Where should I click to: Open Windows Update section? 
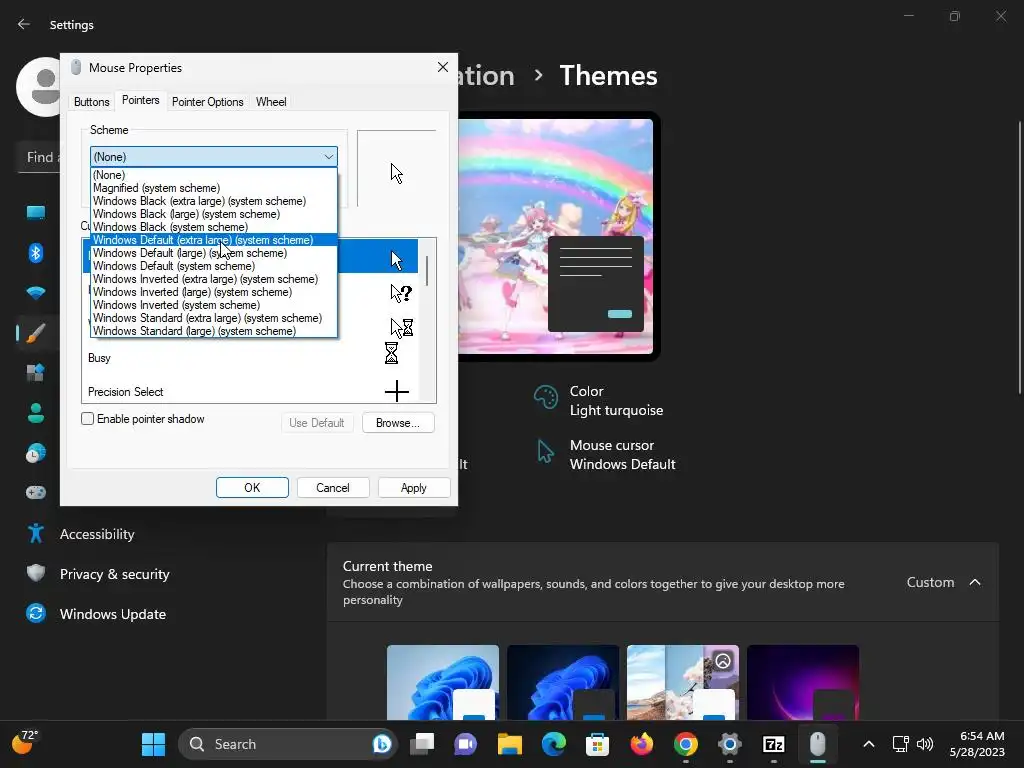tap(112, 614)
